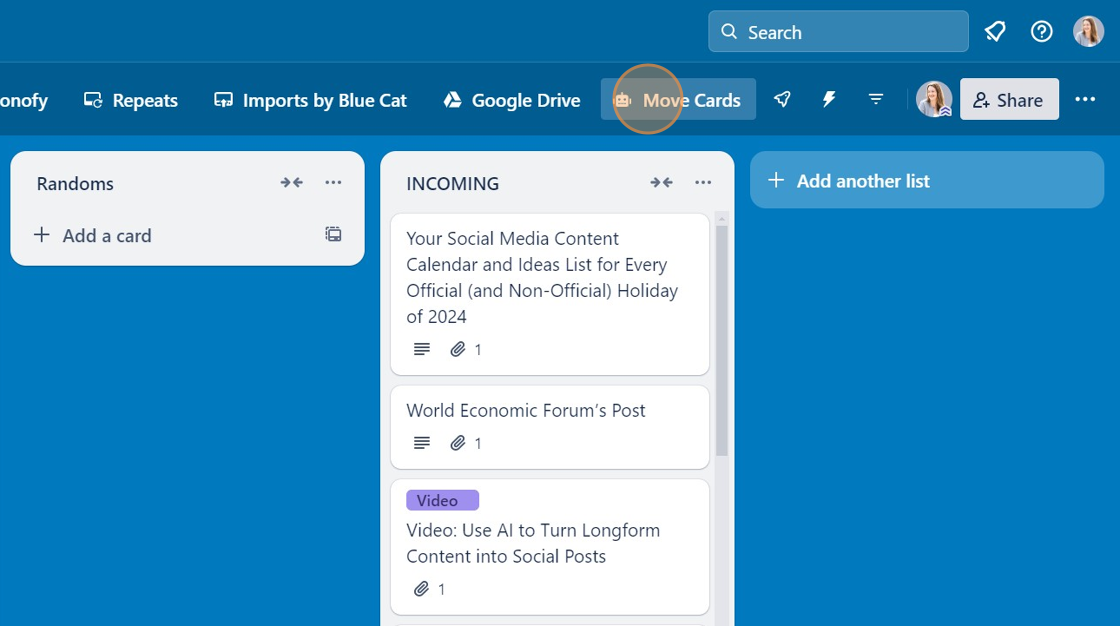
Task: Collapse the INCOMING list
Action: pos(661,182)
